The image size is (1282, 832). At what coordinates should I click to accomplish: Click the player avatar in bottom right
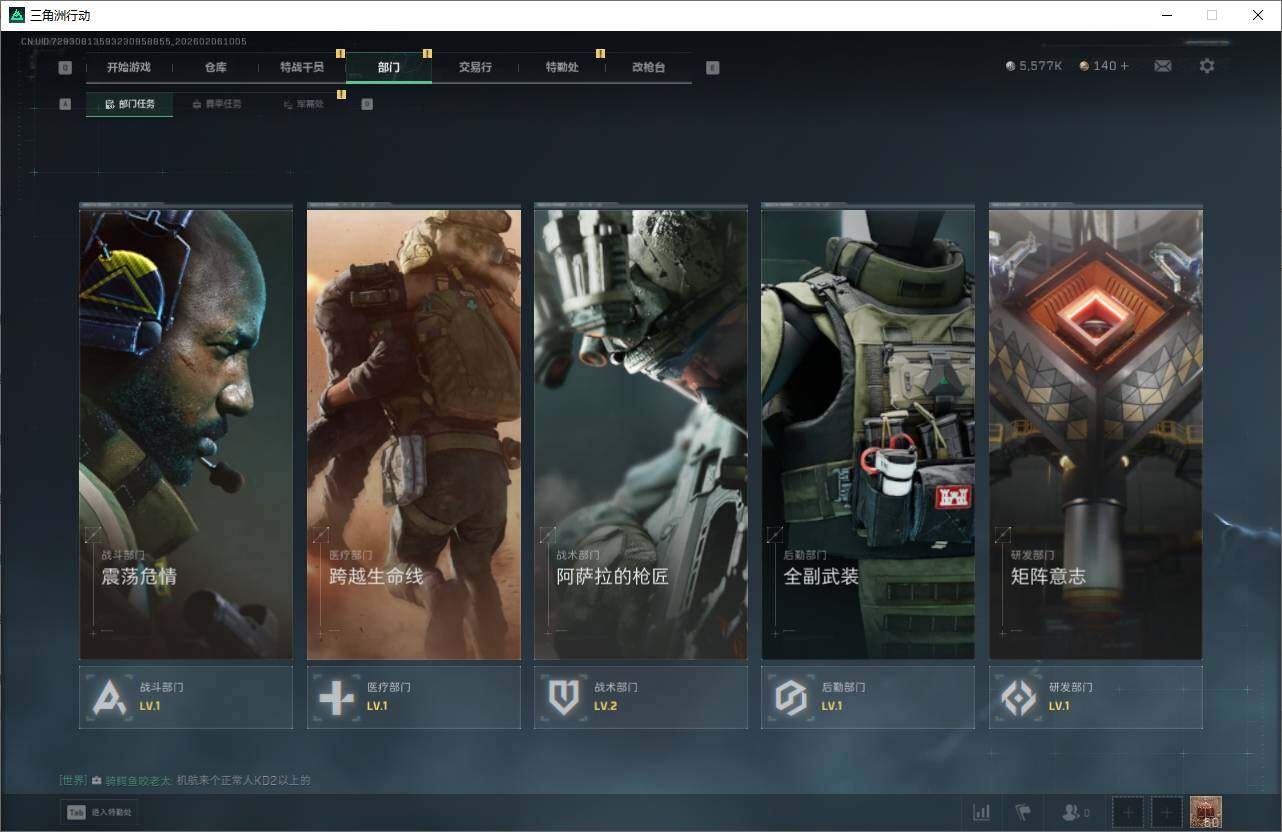pyautogui.click(x=1206, y=813)
